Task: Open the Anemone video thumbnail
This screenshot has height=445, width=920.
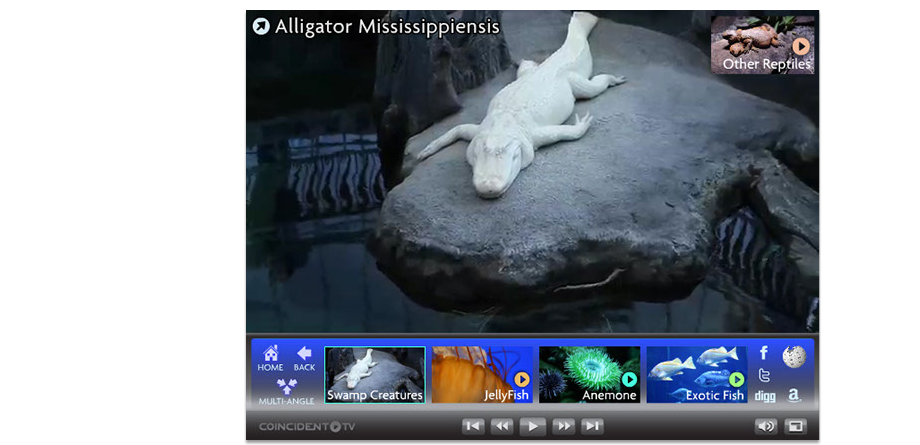Action: pos(589,375)
